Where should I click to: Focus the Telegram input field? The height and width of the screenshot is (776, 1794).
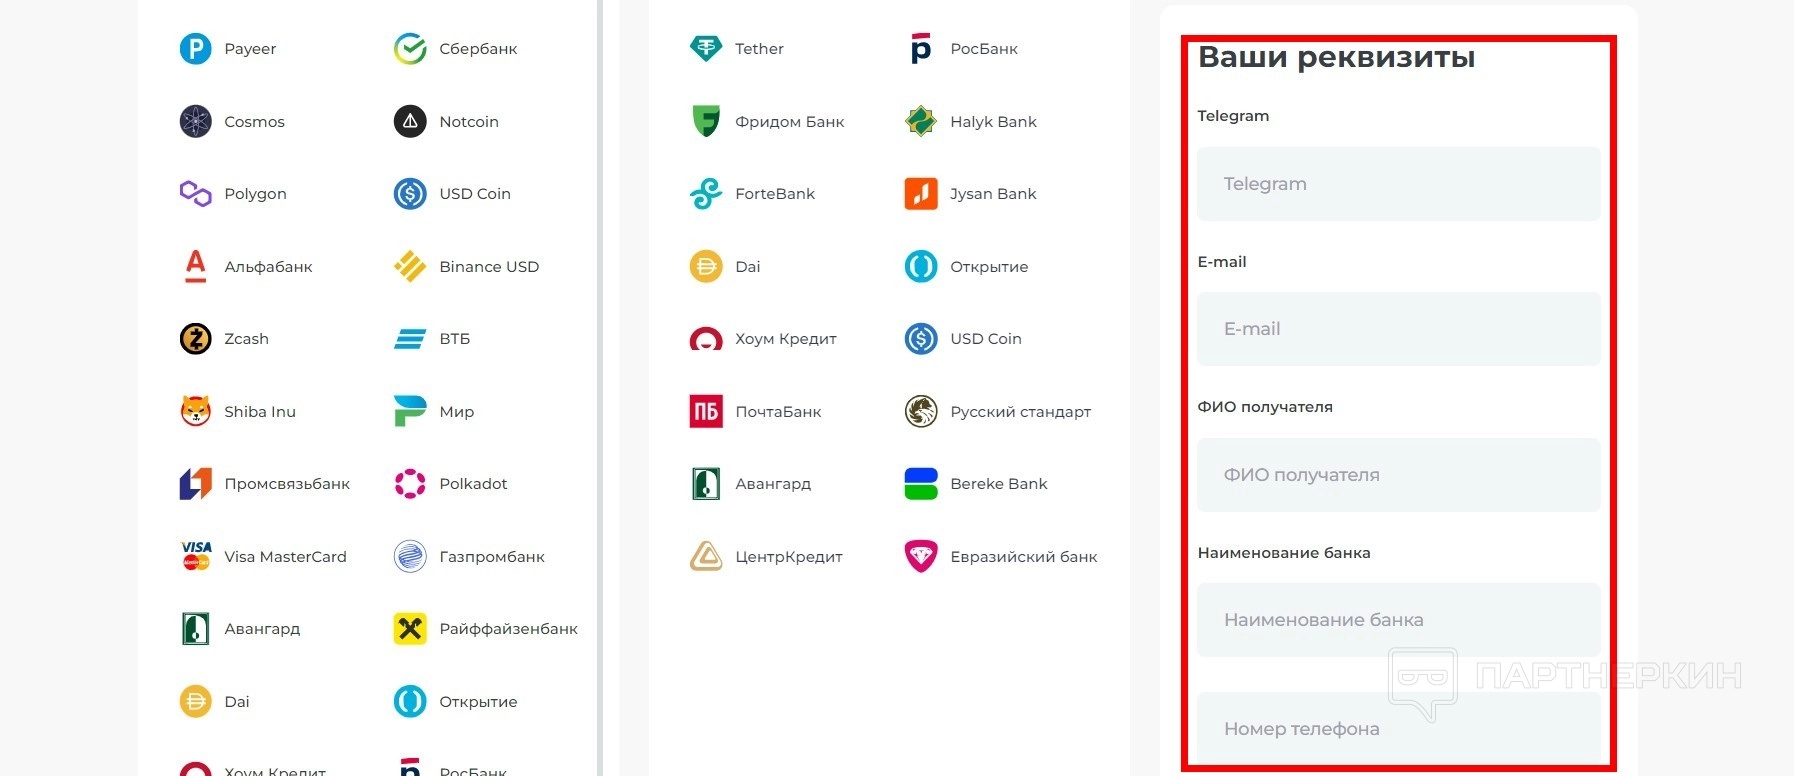(1398, 184)
